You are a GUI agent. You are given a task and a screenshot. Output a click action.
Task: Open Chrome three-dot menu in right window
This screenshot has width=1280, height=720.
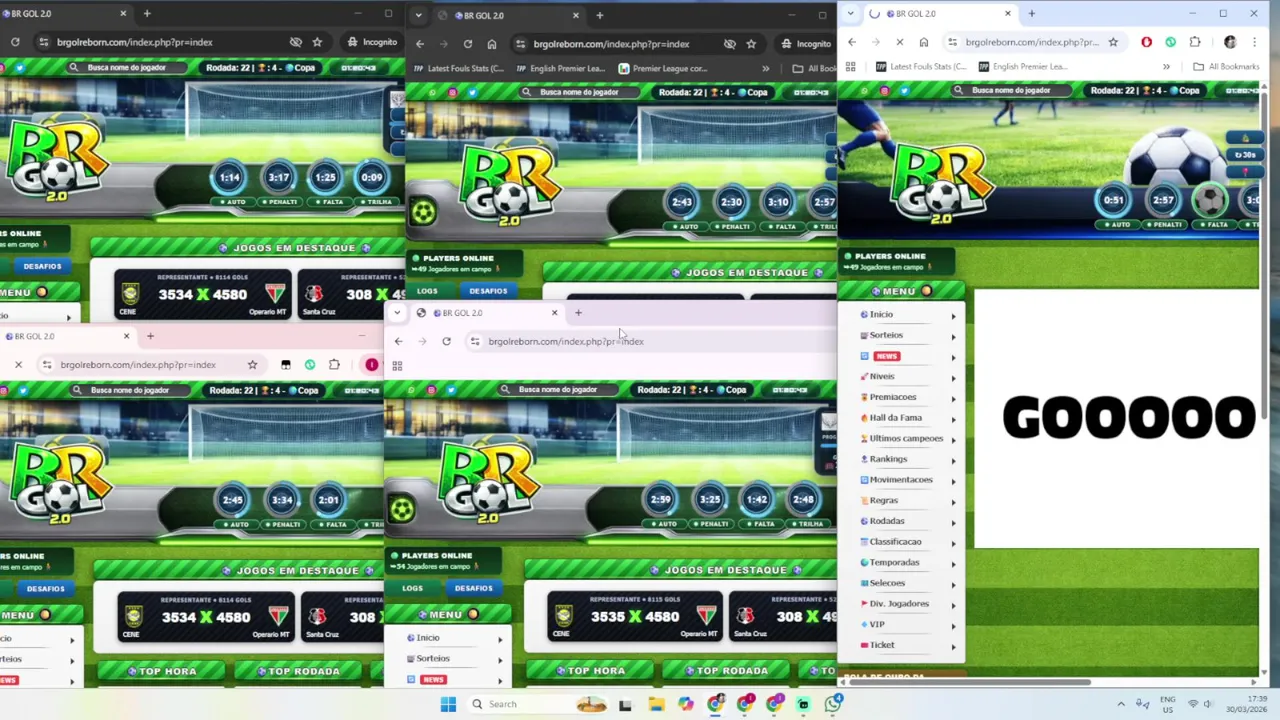(1254, 42)
